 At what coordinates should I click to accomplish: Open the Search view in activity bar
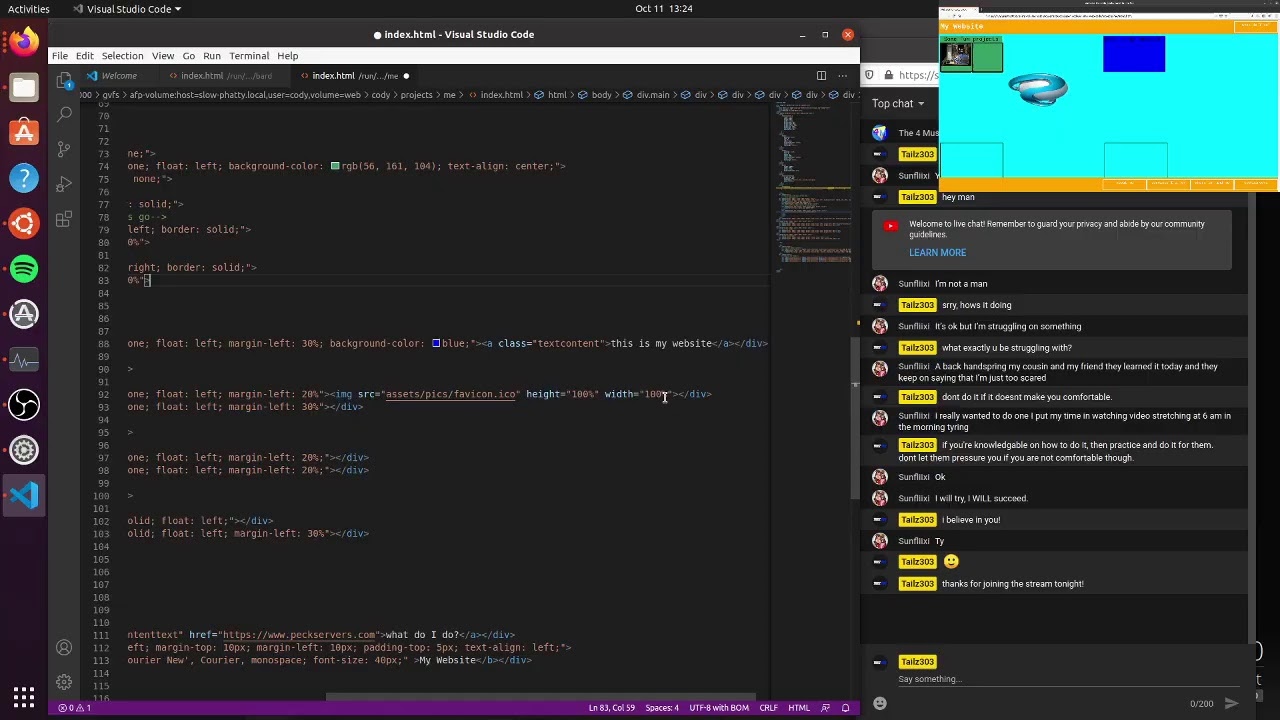64,115
